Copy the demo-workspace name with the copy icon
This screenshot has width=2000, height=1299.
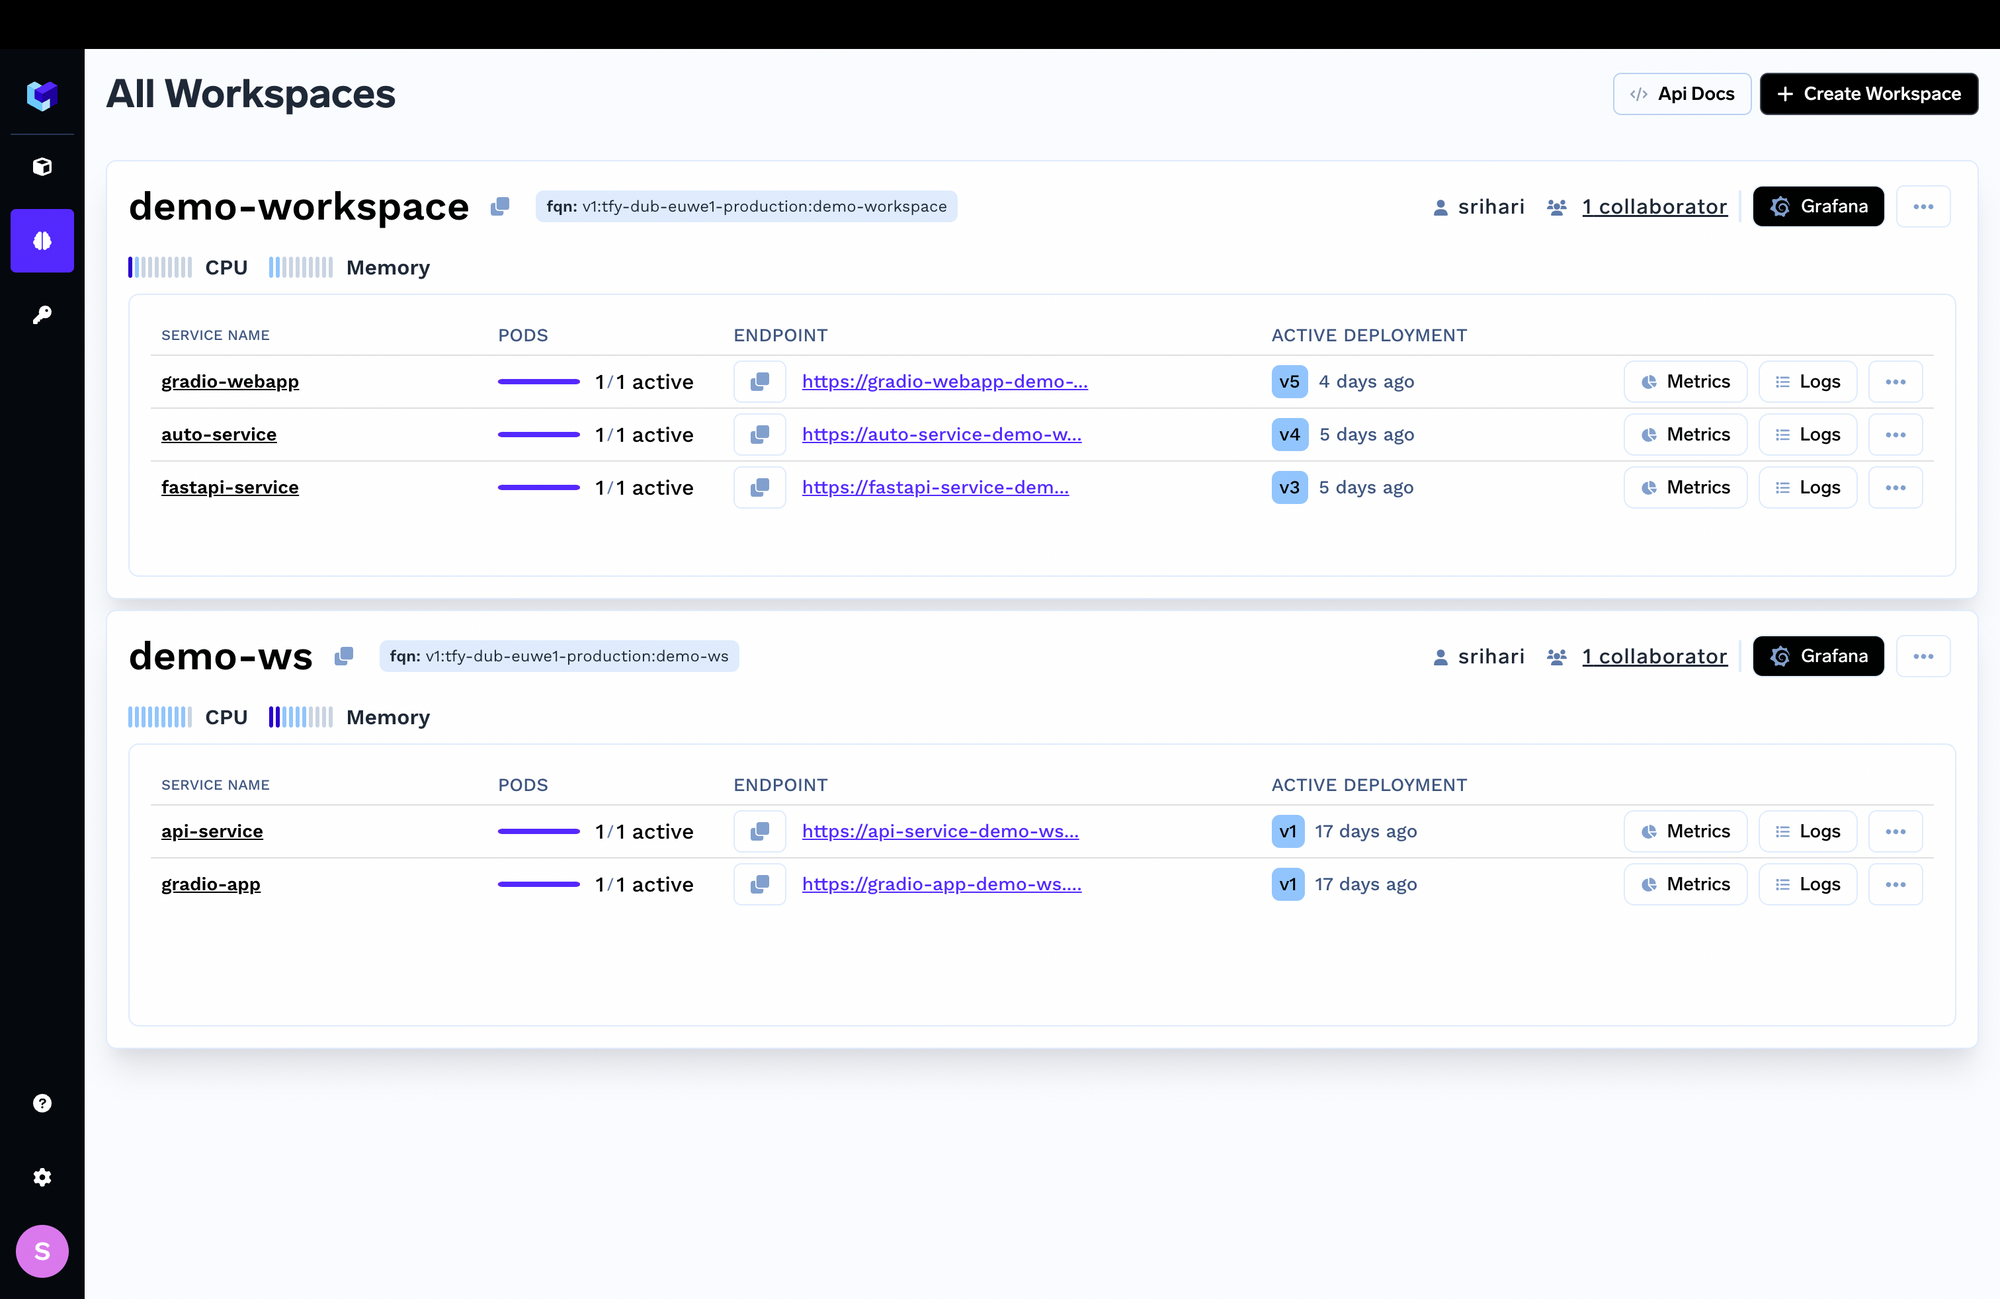pos(500,206)
